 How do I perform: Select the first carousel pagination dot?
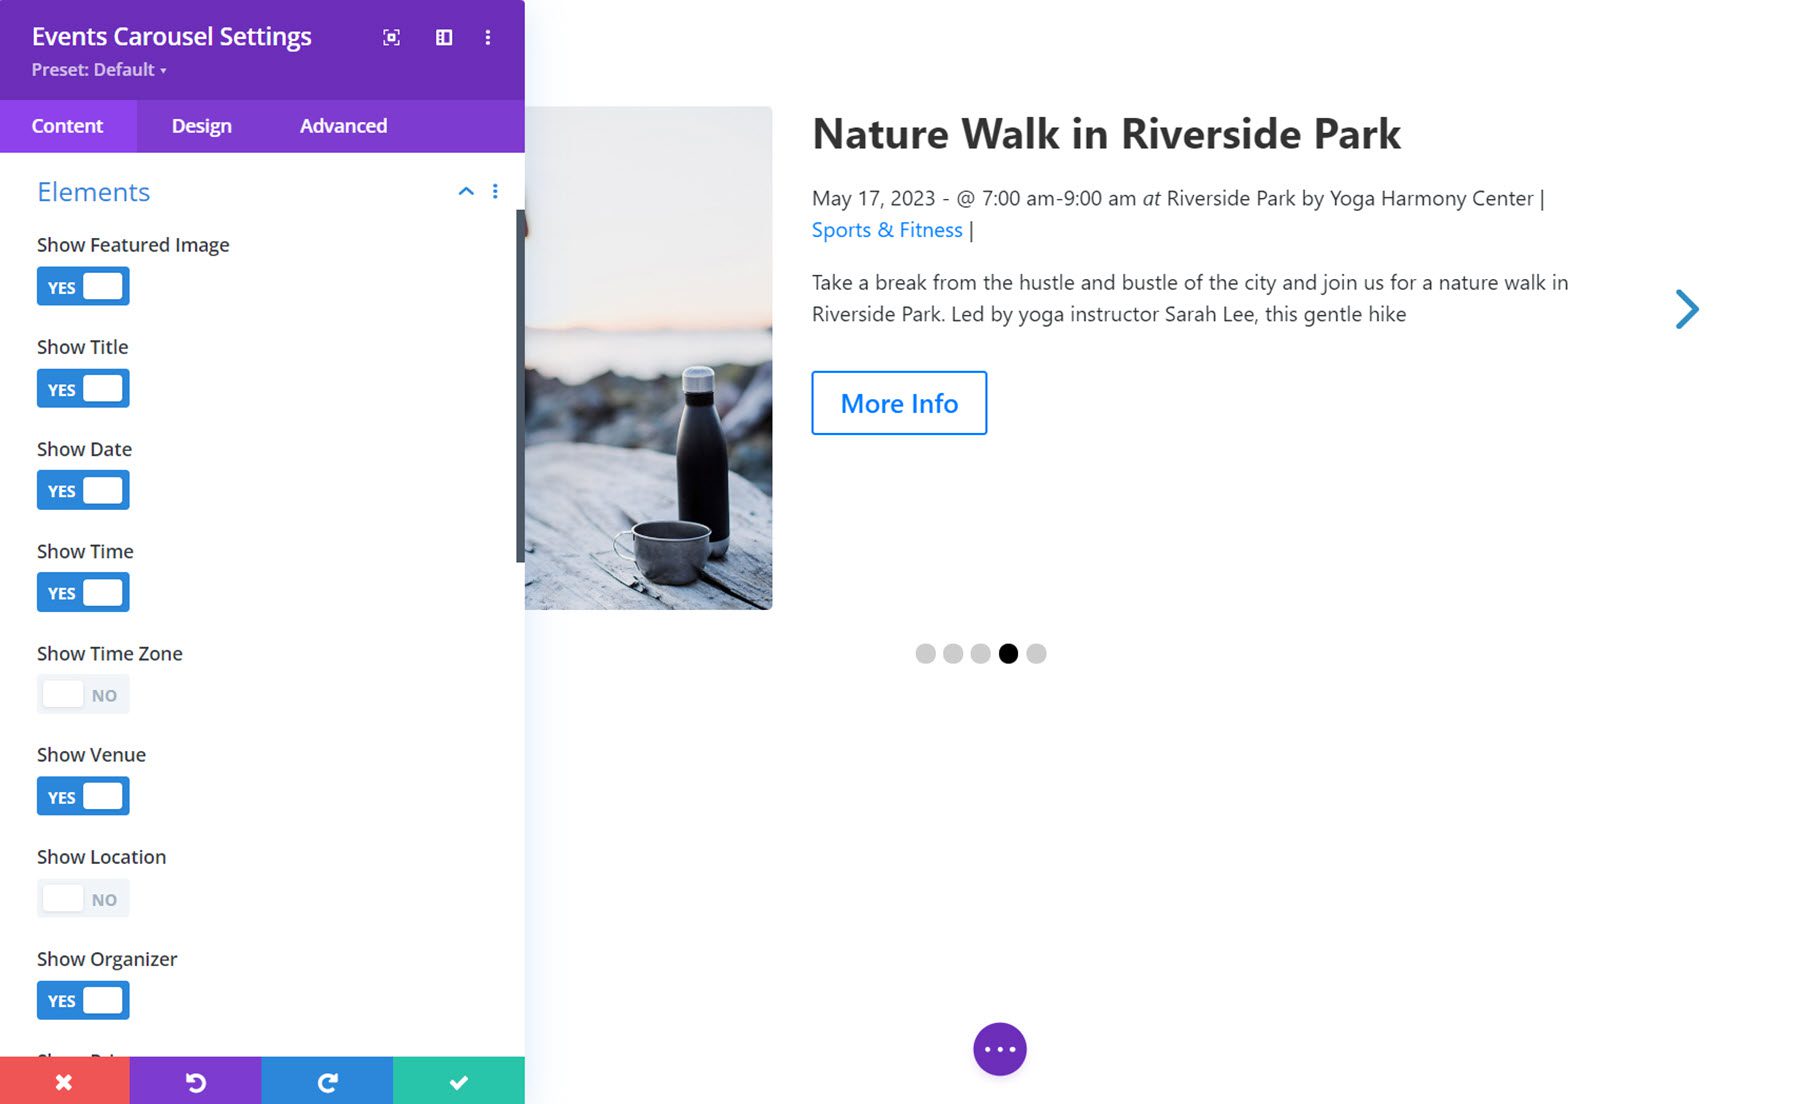coord(925,653)
